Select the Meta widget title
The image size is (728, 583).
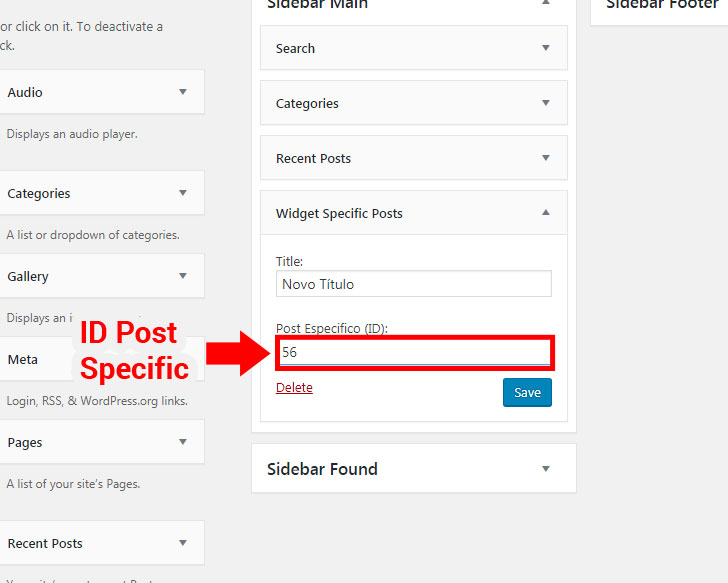click(23, 360)
